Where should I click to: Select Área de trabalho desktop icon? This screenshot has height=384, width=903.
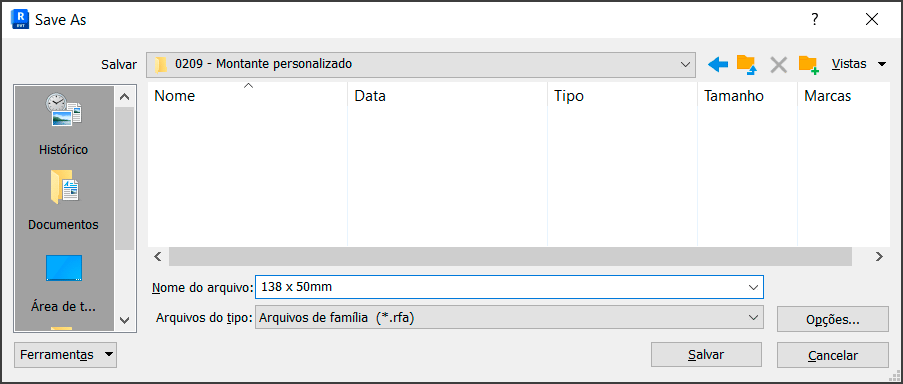[x=63, y=283]
